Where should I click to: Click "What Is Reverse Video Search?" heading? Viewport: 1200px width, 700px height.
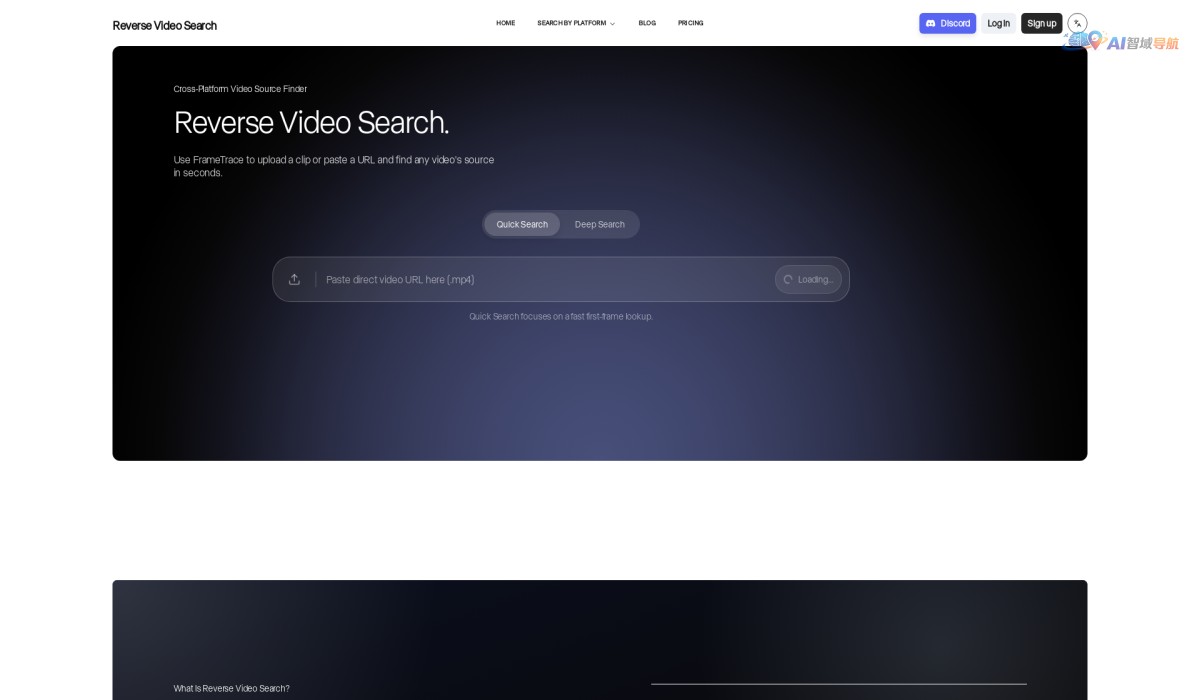[x=231, y=688]
